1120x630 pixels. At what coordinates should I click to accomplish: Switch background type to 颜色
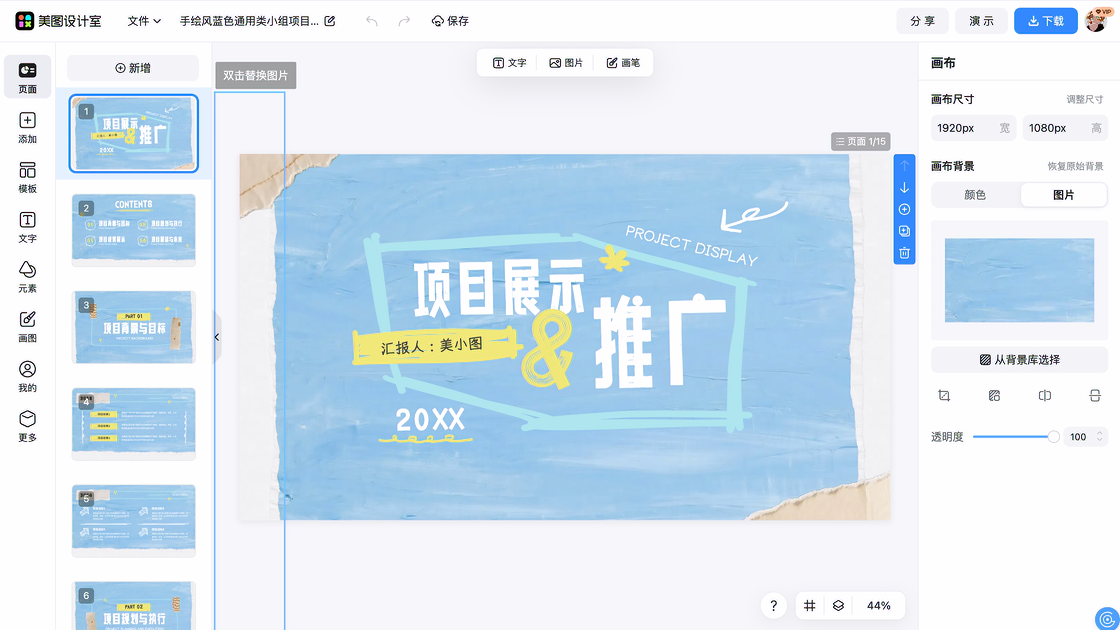(975, 195)
